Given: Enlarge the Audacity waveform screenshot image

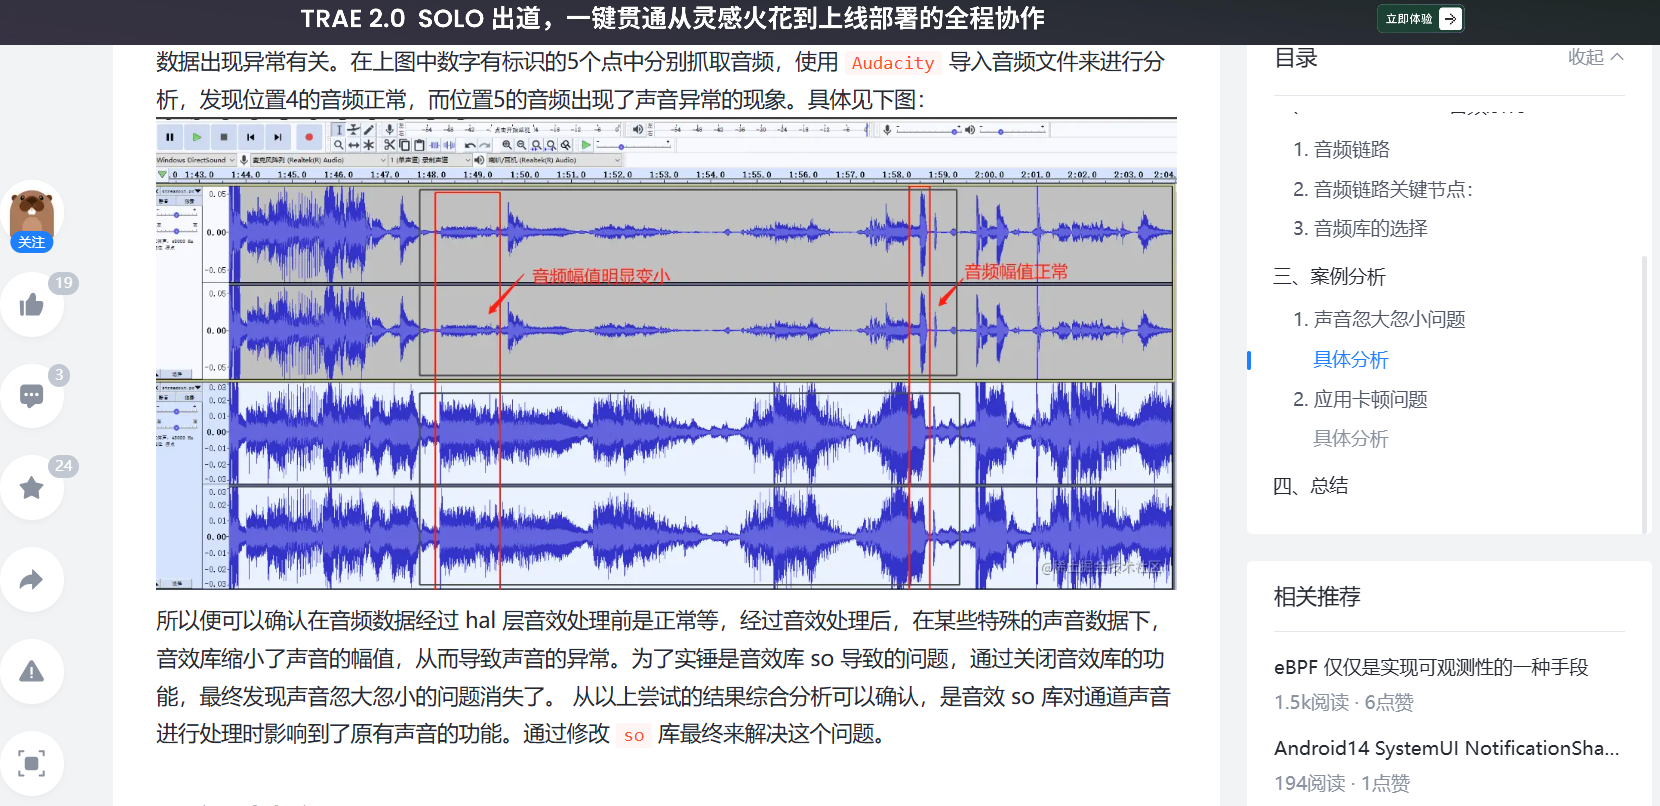Looking at the screenshot, I should (665, 355).
